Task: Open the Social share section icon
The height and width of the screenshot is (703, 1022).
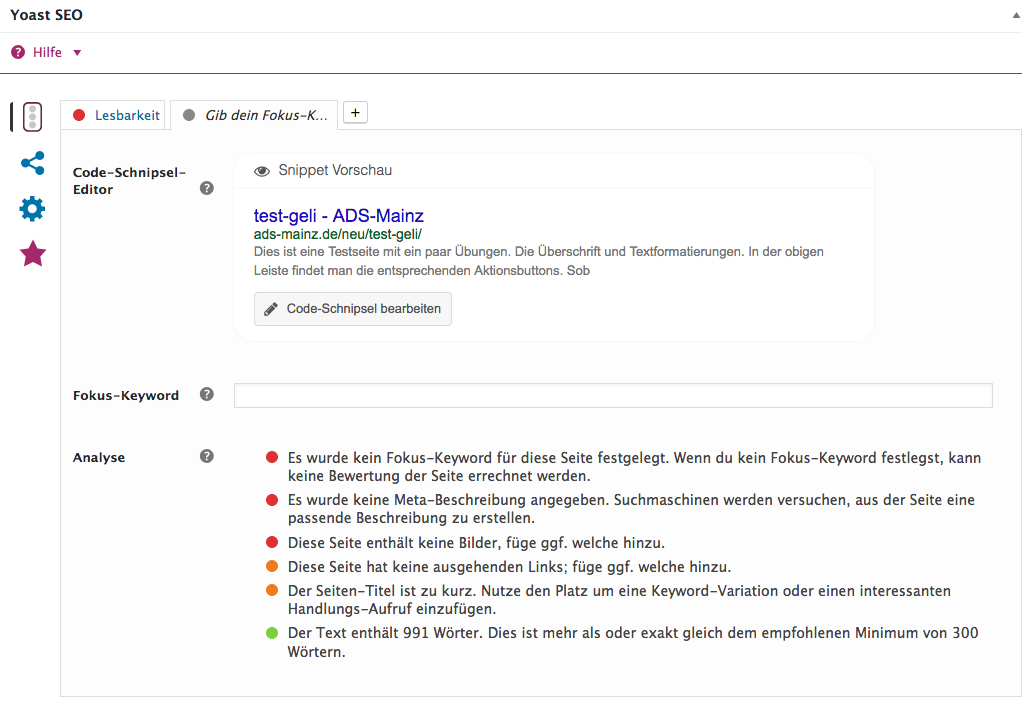Action: click(x=33, y=163)
